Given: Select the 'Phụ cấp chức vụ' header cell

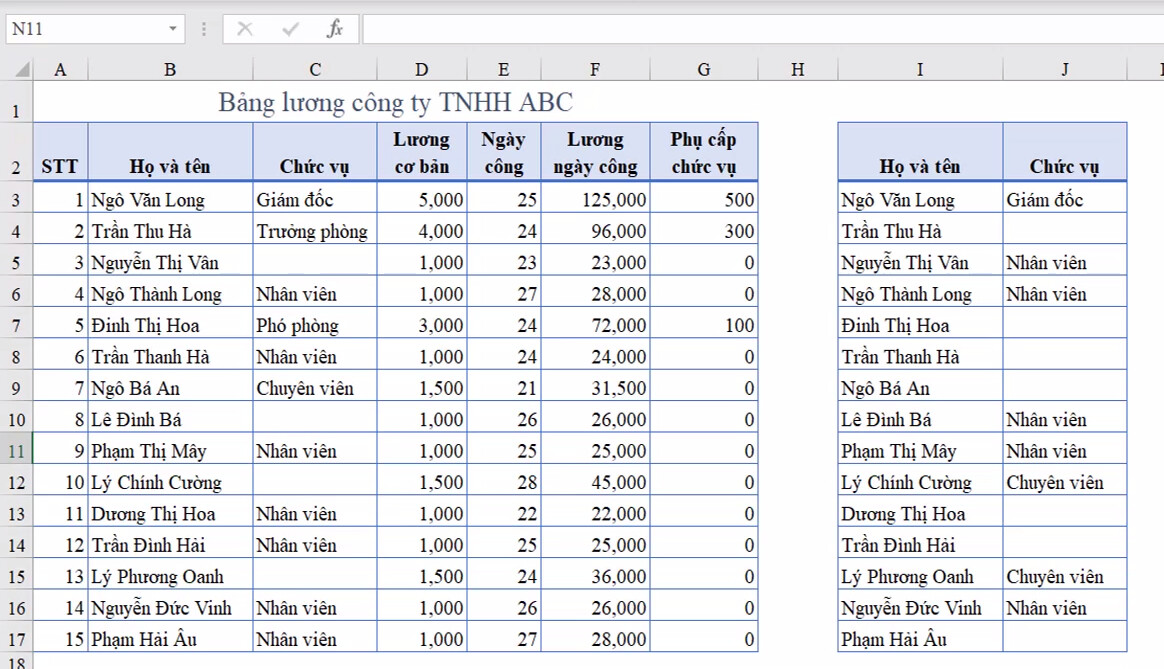Looking at the screenshot, I should 703,150.
